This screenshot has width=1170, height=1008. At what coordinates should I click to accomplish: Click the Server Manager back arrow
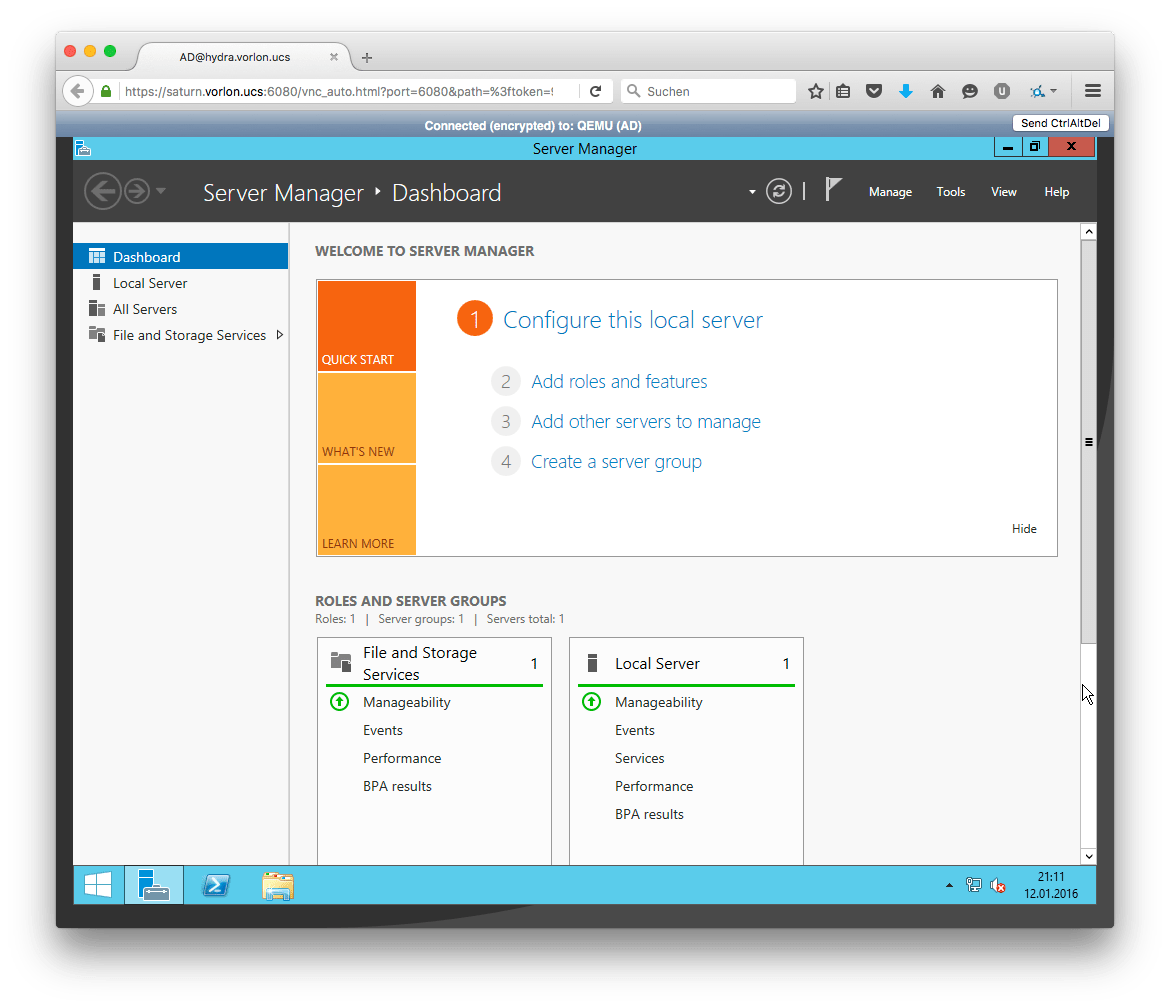coord(102,192)
